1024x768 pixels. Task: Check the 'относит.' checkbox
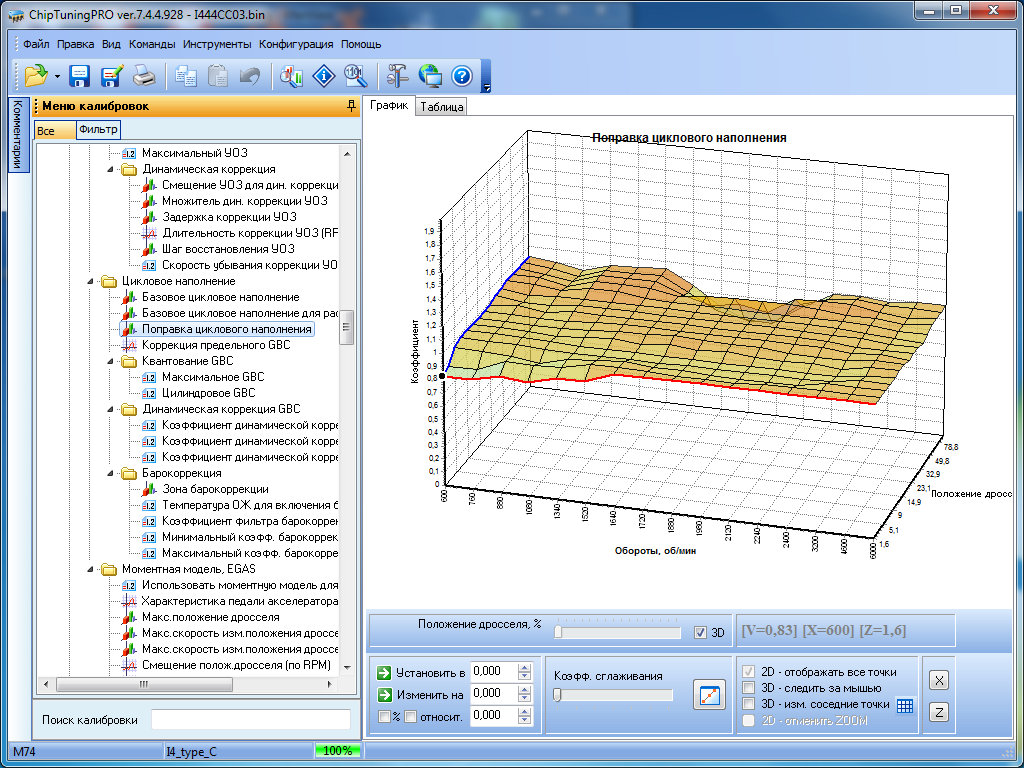[x=410, y=716]
